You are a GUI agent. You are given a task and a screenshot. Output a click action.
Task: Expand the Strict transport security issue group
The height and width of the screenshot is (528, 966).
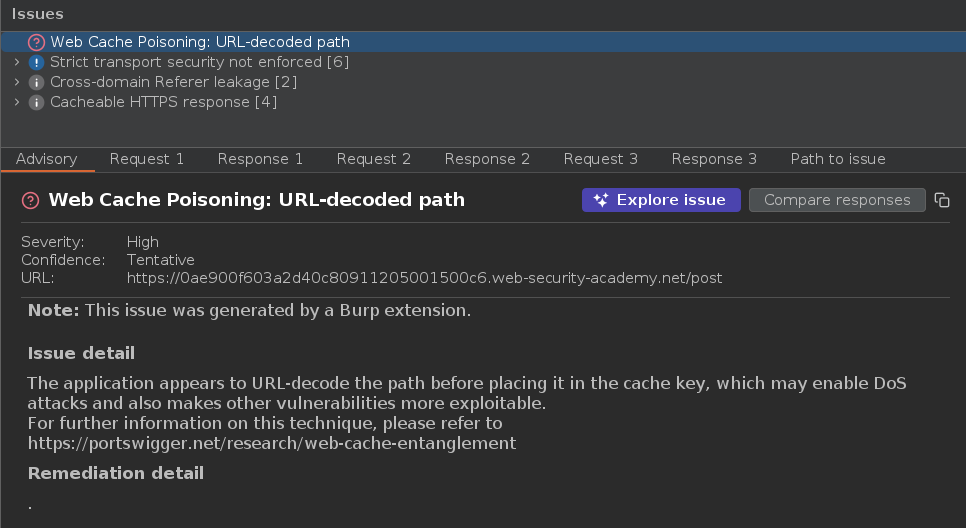tap(16, 62)
